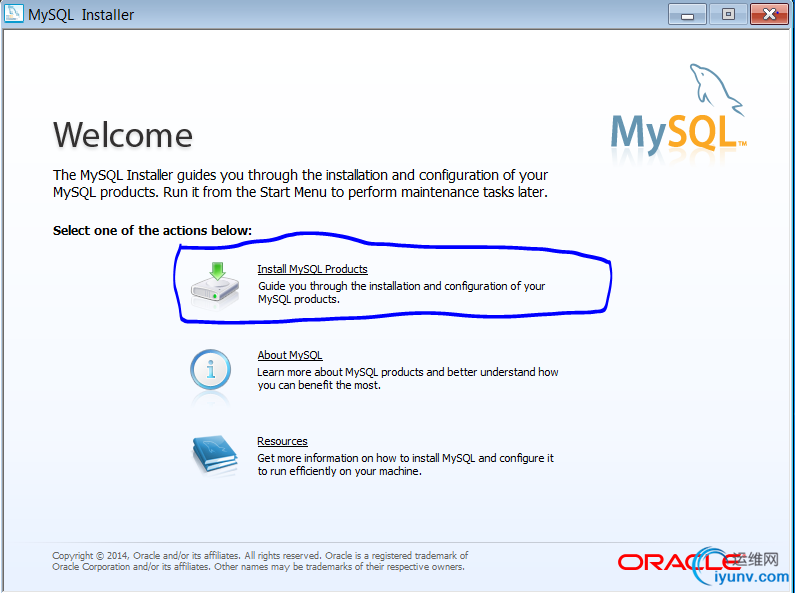This screenshot has height=593, width=795.
Task: Click the blue books Resources icon
Action: pos(214,454)
